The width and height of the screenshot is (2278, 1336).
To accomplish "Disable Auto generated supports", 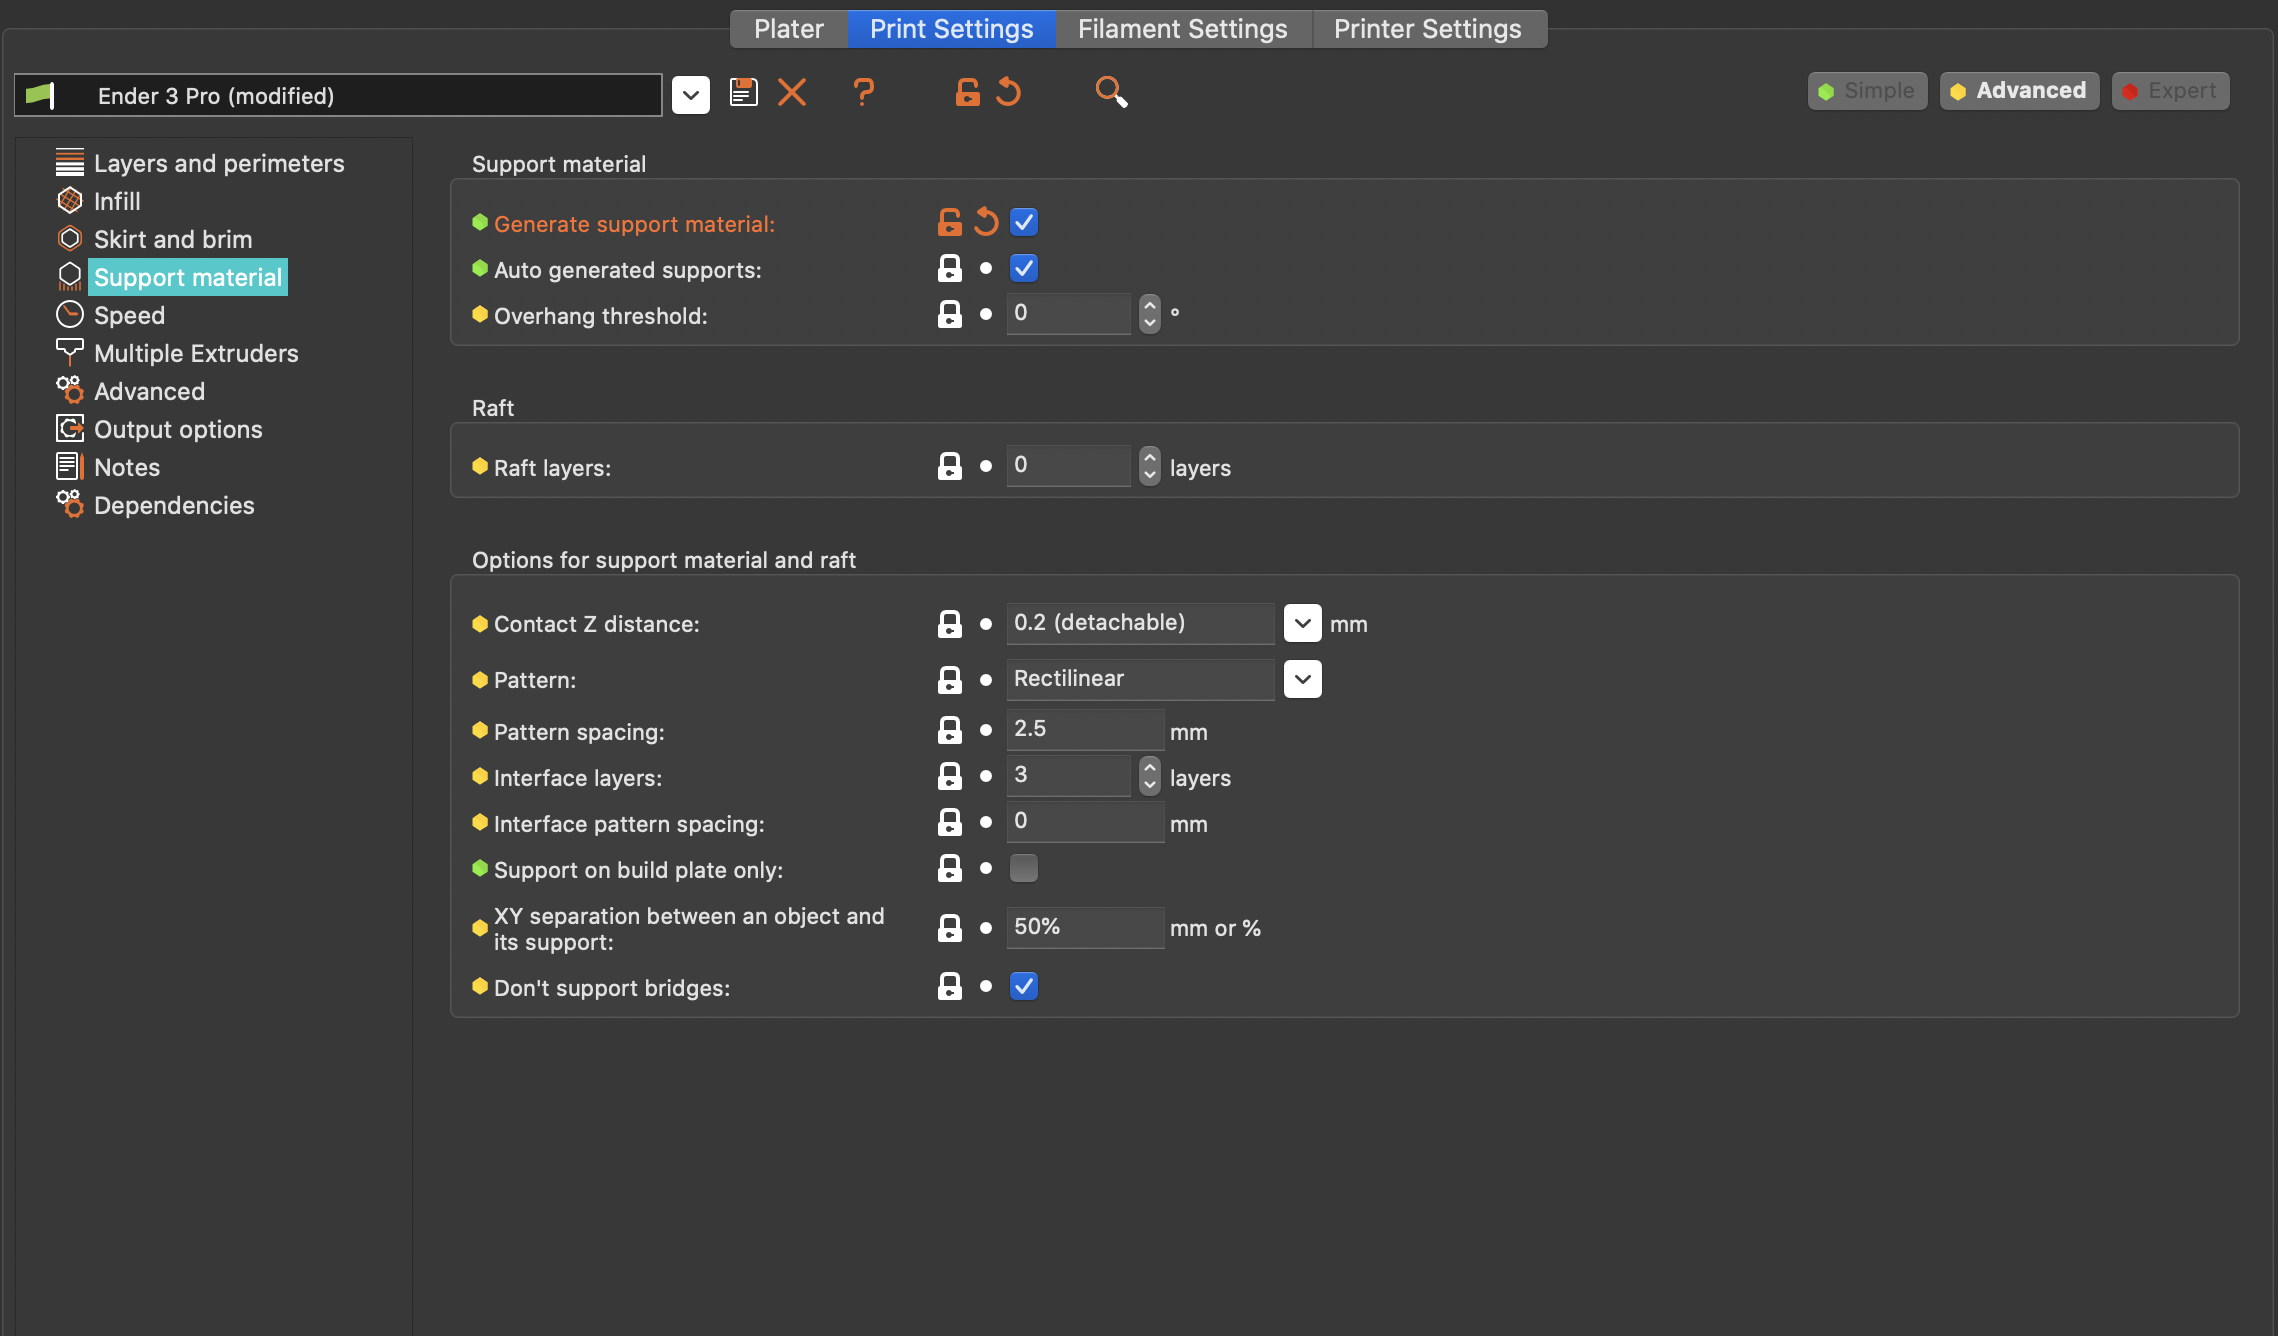I will tap(1023, 267).
